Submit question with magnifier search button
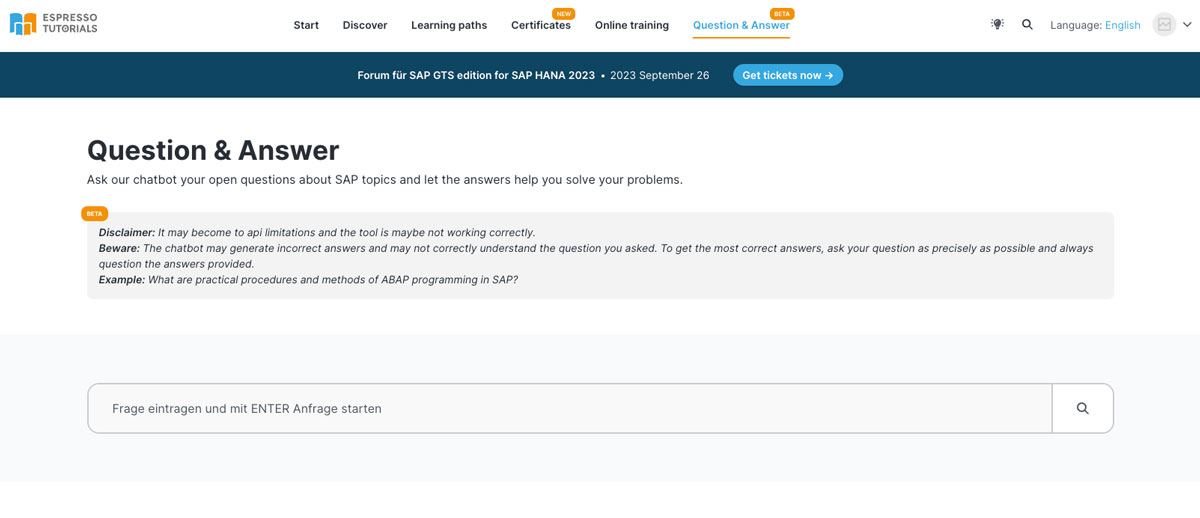The width and height of the screenshot is (1200, 518). coord(1083,408)
